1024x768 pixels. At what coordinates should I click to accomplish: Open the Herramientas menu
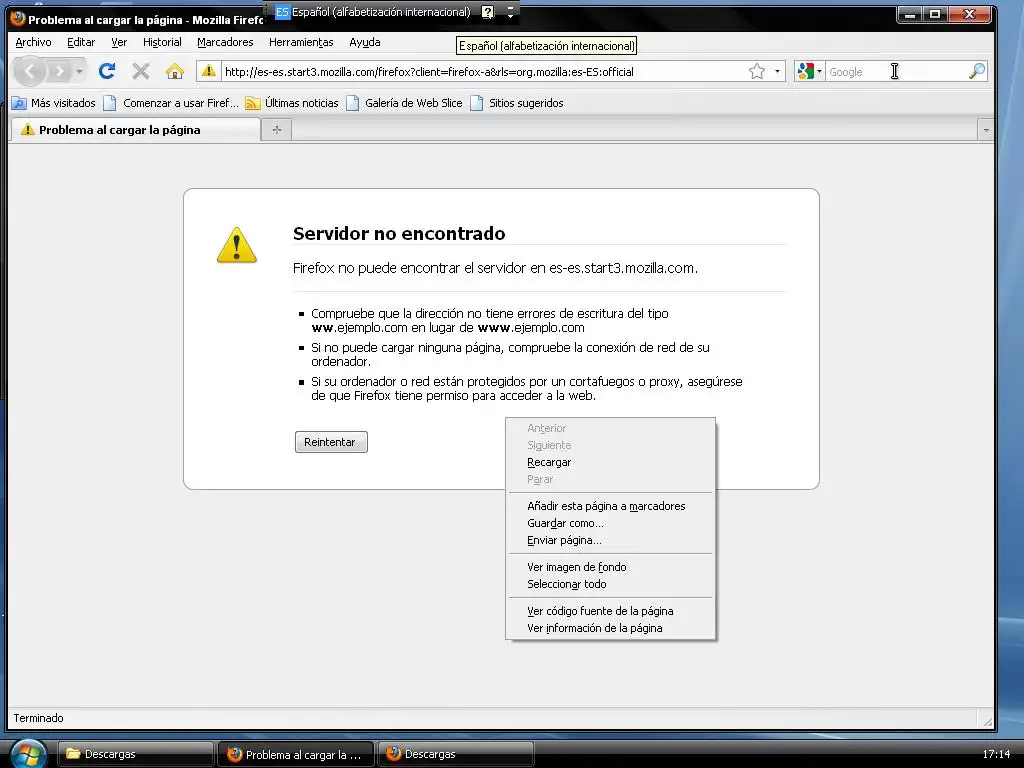[301, 42]
